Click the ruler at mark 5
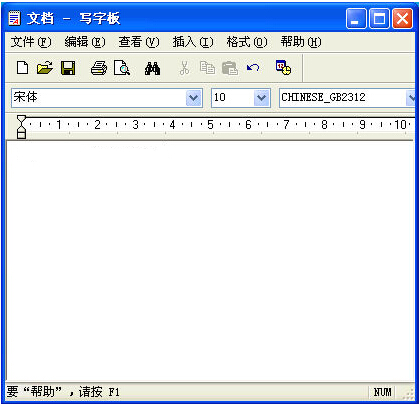 pos(210,125)
